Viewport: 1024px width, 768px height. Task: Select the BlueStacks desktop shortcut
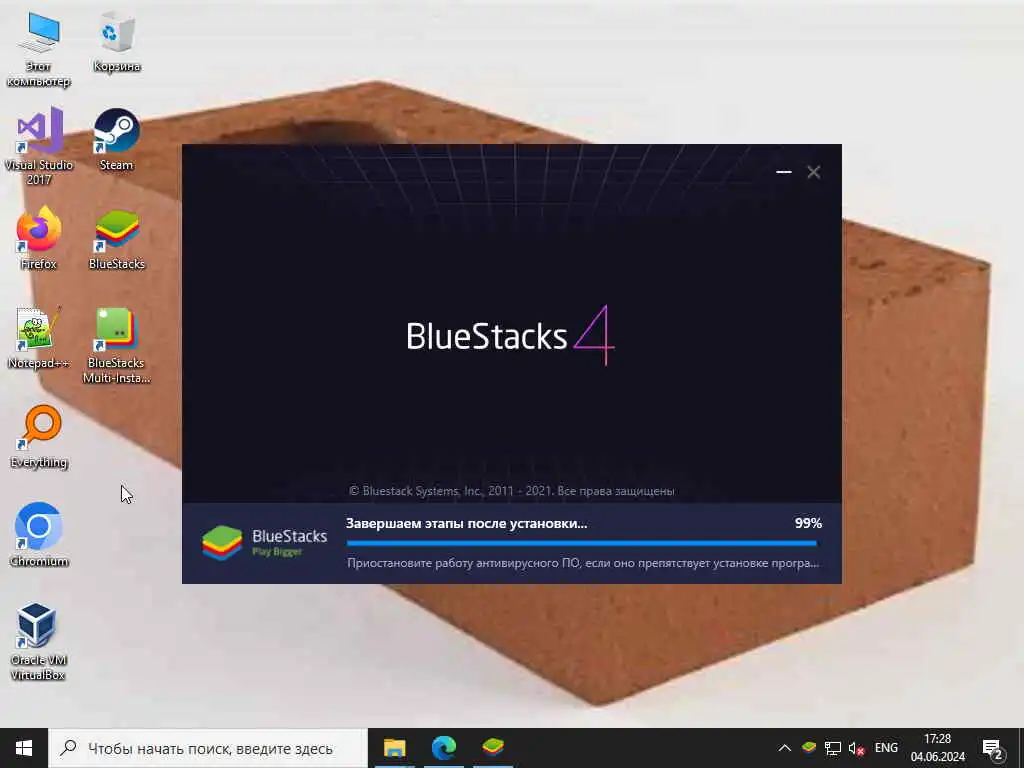(x=117, y=238)
